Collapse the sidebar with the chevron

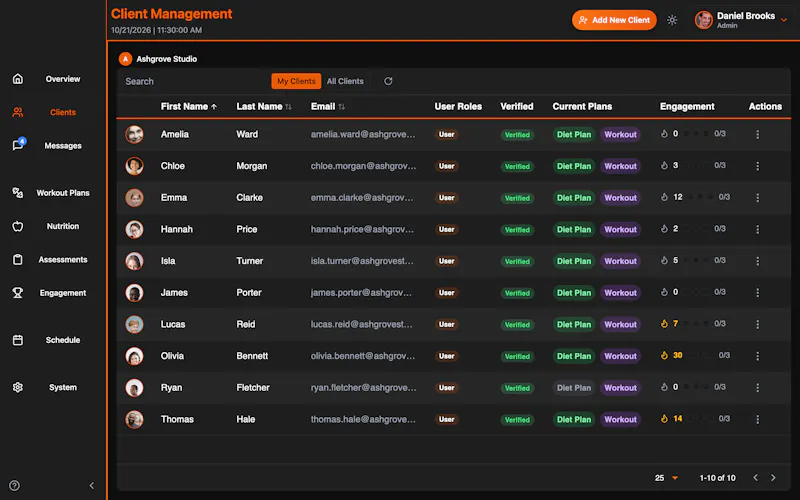(x=92, y=485)
